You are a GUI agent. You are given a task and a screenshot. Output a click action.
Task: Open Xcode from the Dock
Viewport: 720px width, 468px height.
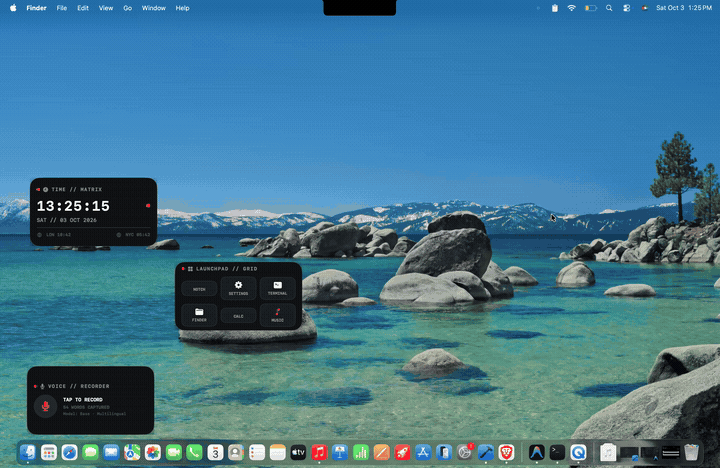point(486,453)
